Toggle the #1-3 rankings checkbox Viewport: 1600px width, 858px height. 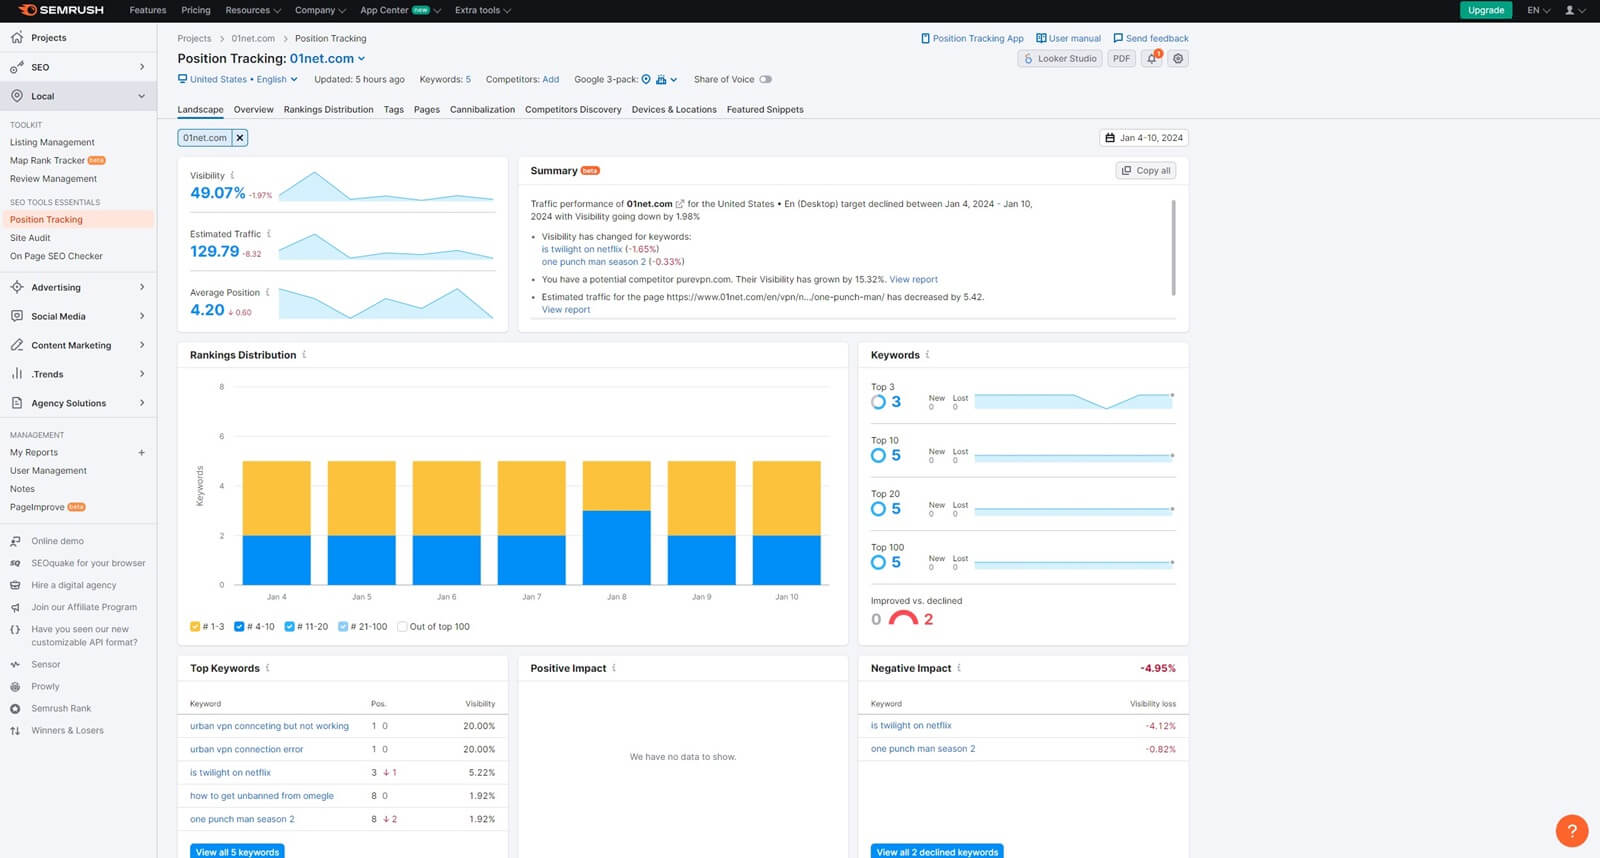point(195,627)
